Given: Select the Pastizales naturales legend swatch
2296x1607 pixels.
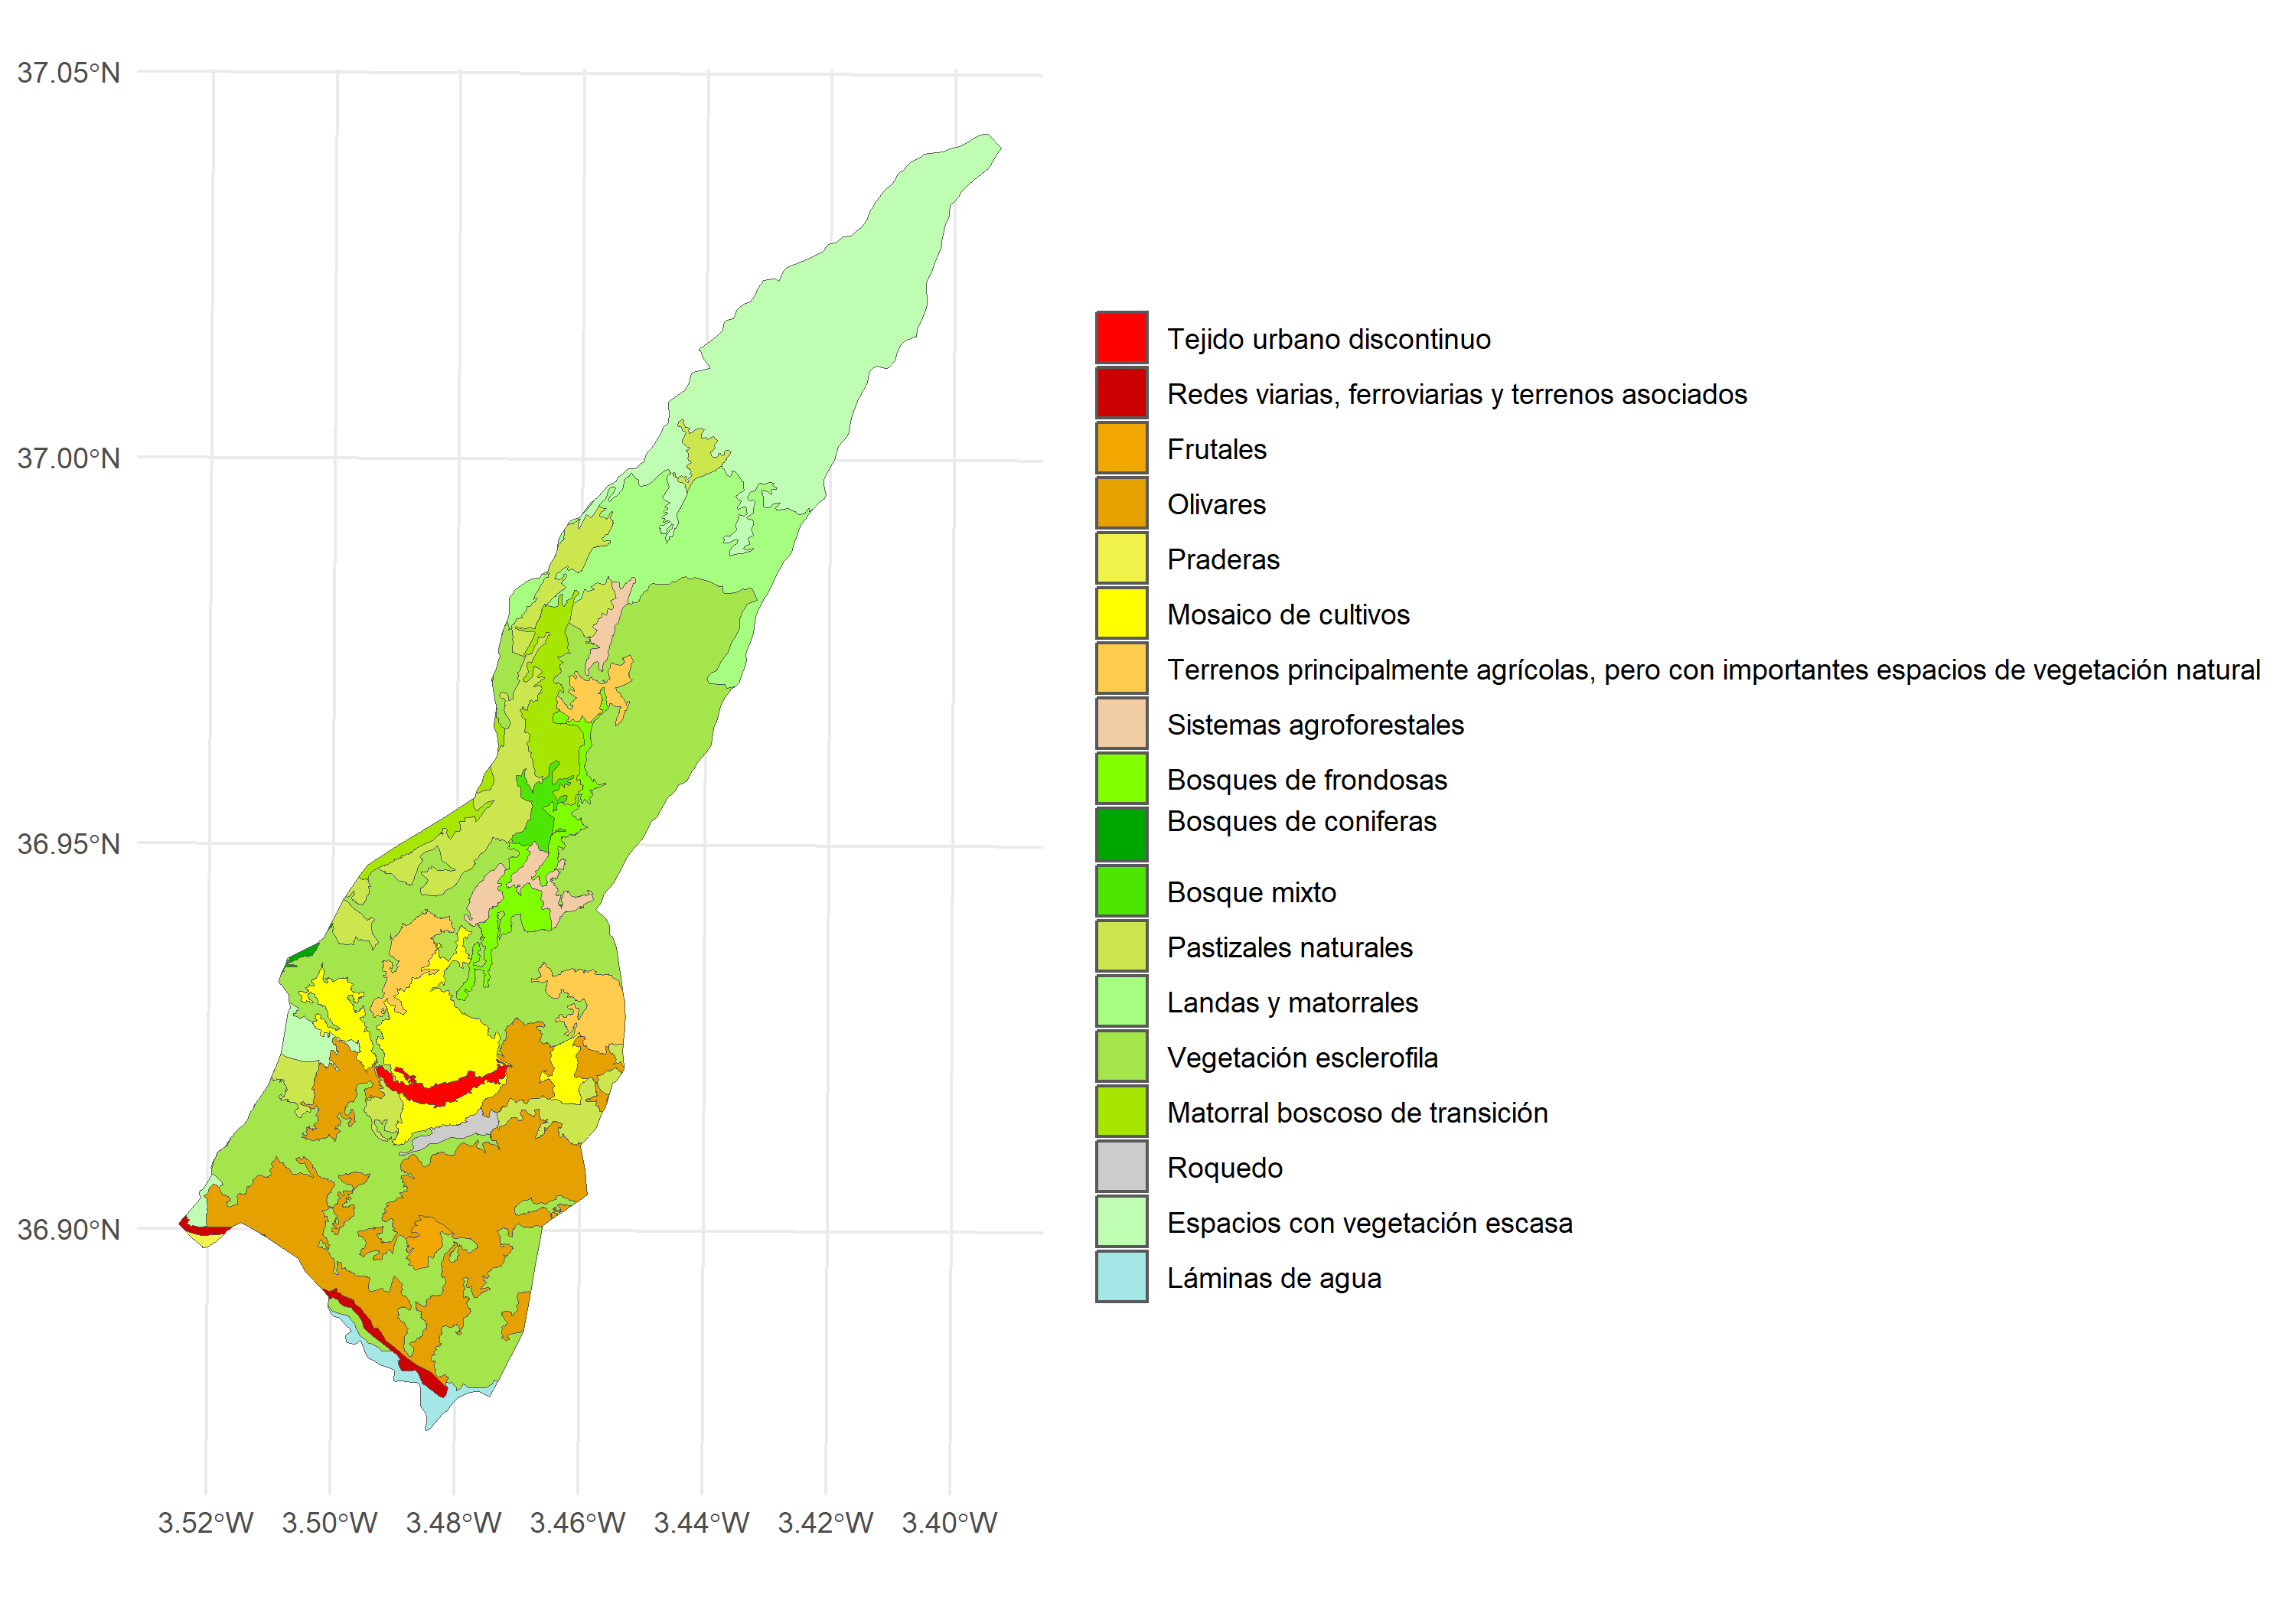Looking at the screenshot, I should pyautogui.click(x=1121, y=946).
